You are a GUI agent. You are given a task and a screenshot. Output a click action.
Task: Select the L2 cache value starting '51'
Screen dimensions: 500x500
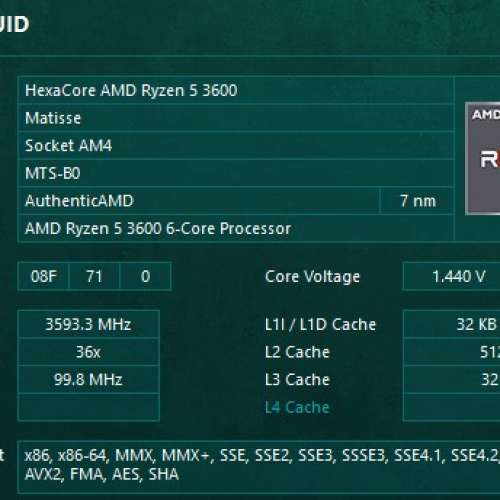tap(452, 352)
